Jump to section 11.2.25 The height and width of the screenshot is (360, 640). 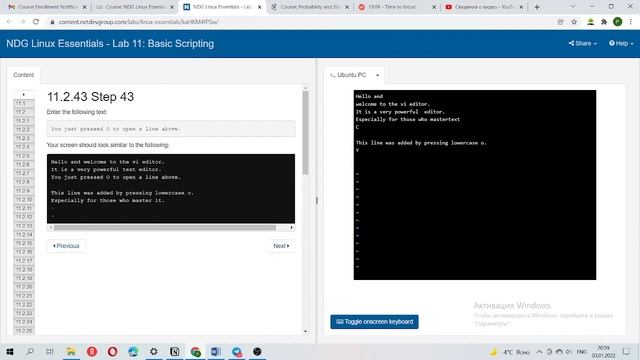[x=24, y=331]
